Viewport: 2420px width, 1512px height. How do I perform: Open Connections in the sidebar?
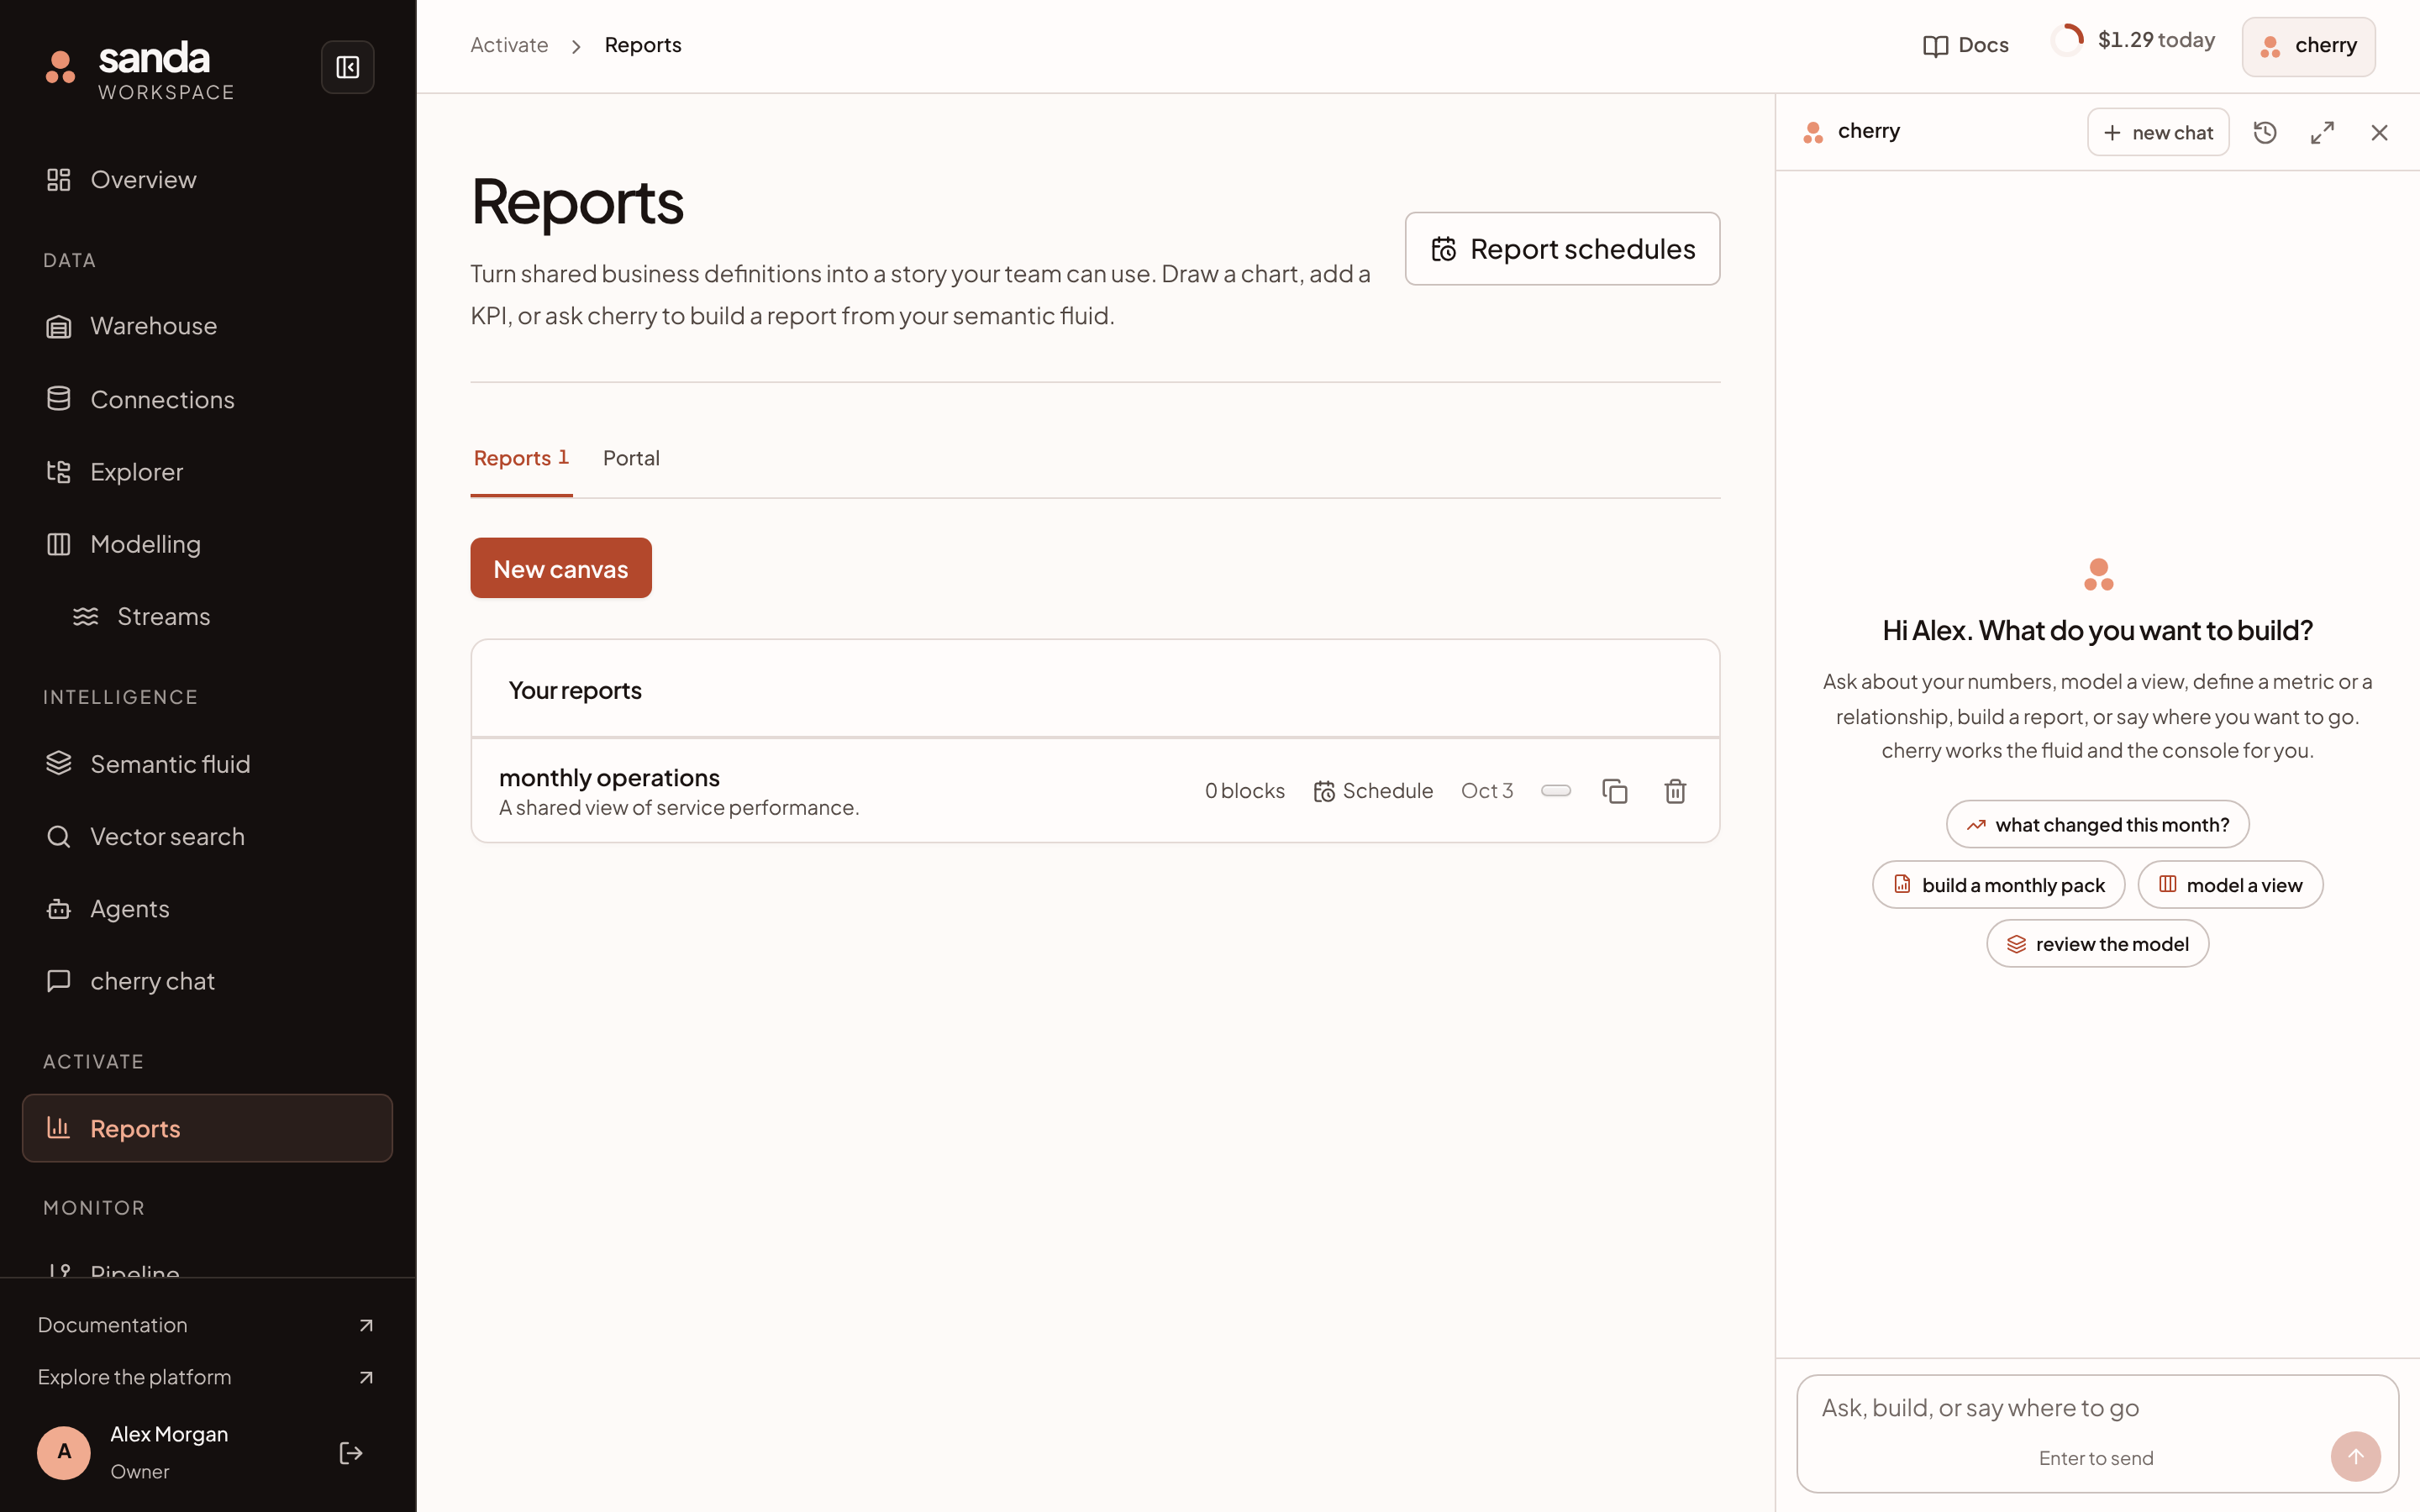(x=207, y=399)
